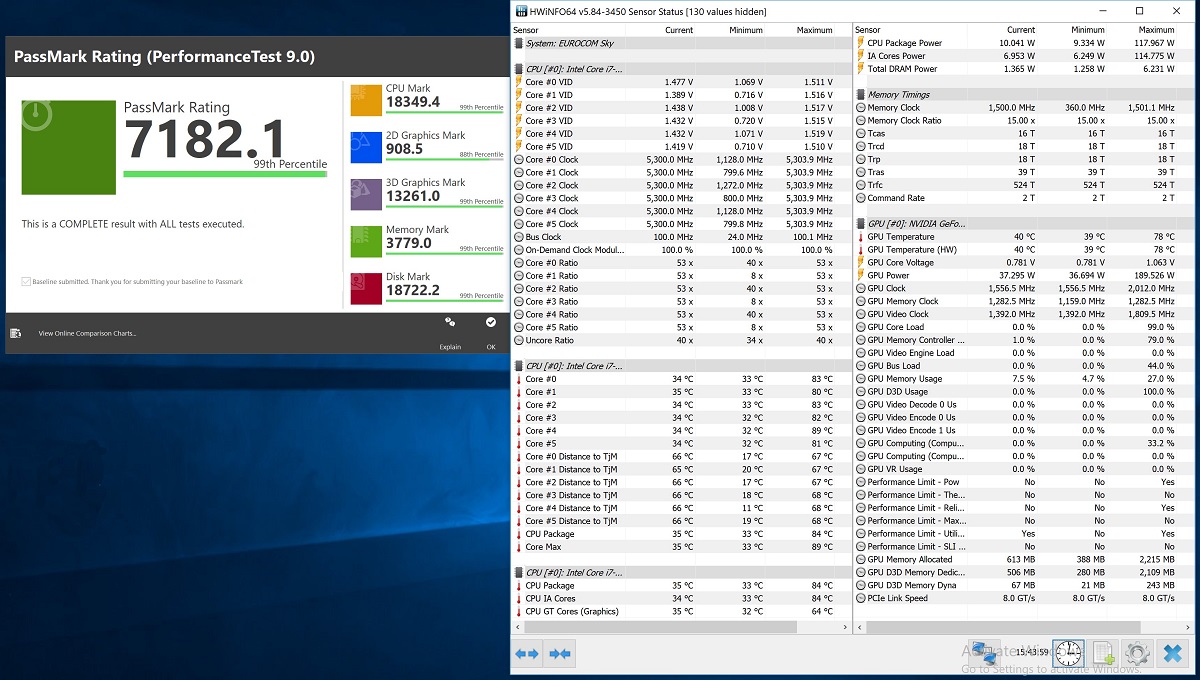Select the blue 2D Graphics Mark icon
The image size is (1200, 680).
click(x=366, y=147)
